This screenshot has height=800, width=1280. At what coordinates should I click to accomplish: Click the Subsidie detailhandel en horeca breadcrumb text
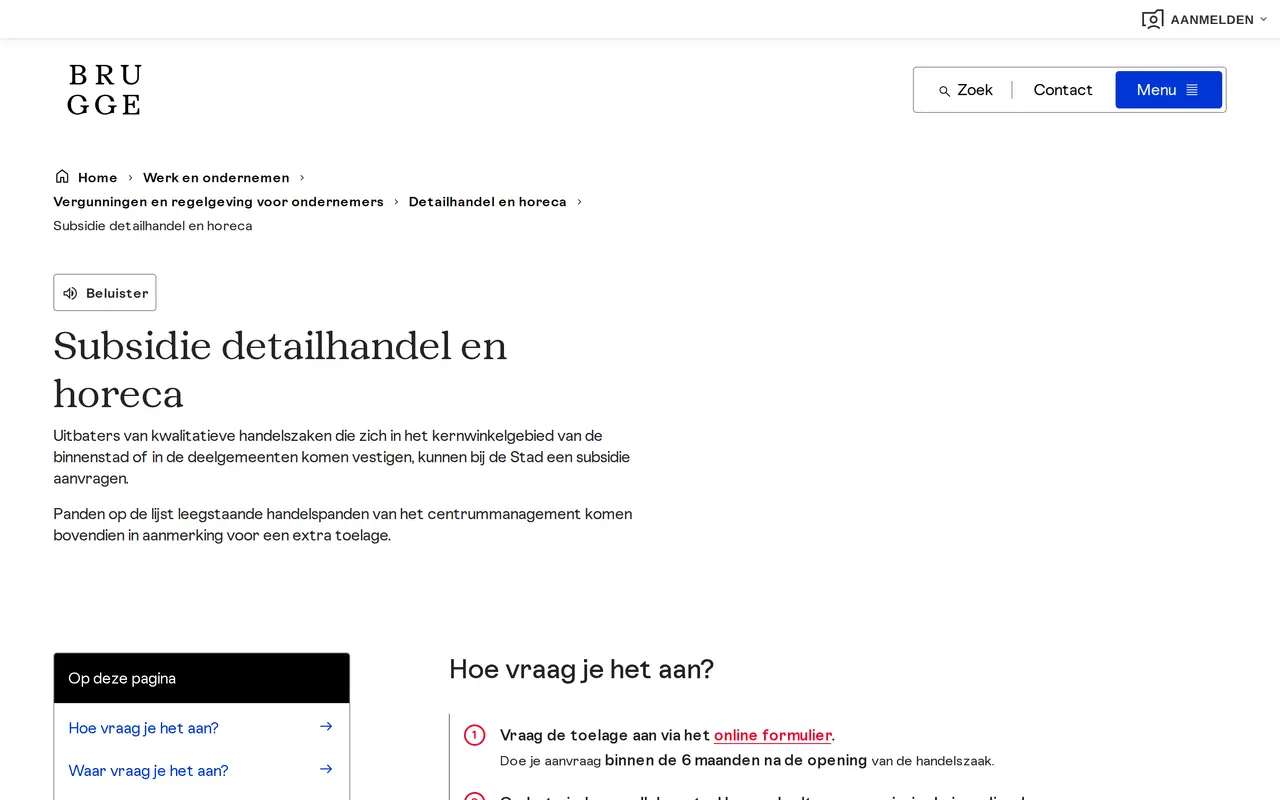(153, 225)
